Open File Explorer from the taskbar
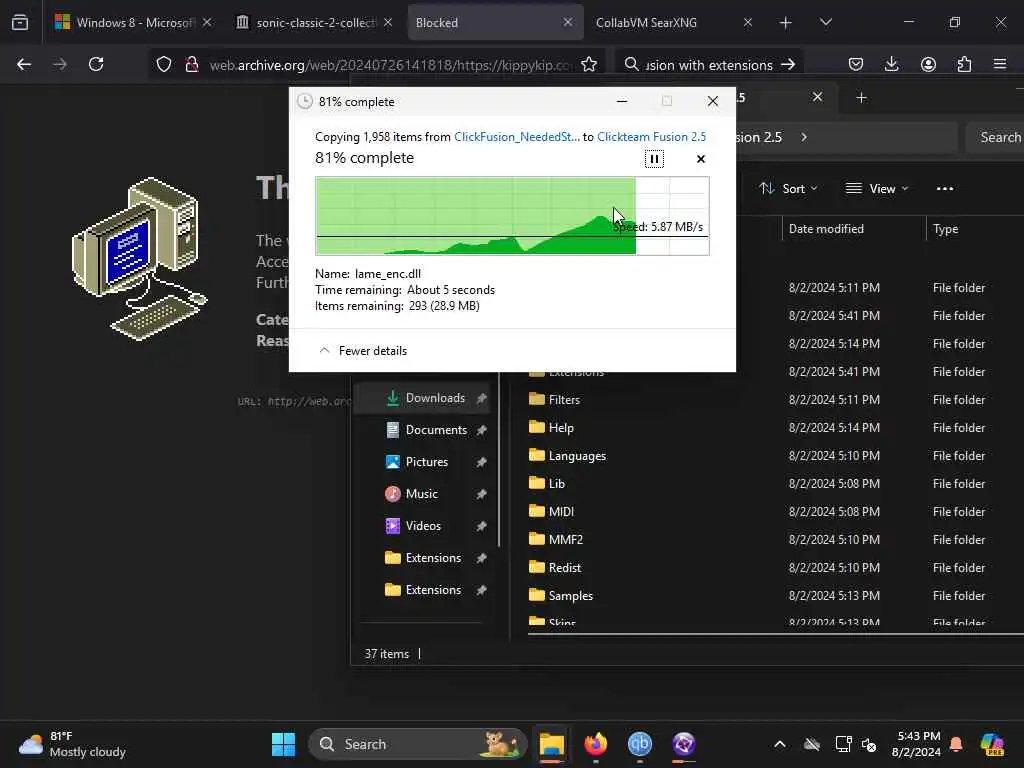The width and height of the screenshot is (1024, 768). 552,744
